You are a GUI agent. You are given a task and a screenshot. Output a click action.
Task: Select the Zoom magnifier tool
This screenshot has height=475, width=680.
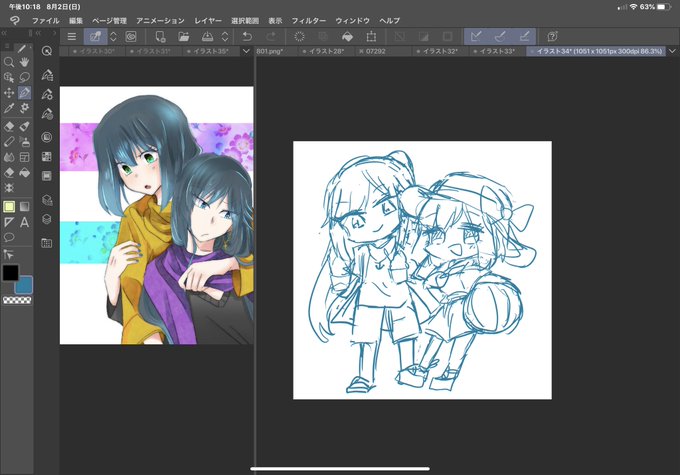[x=9, y=62]
